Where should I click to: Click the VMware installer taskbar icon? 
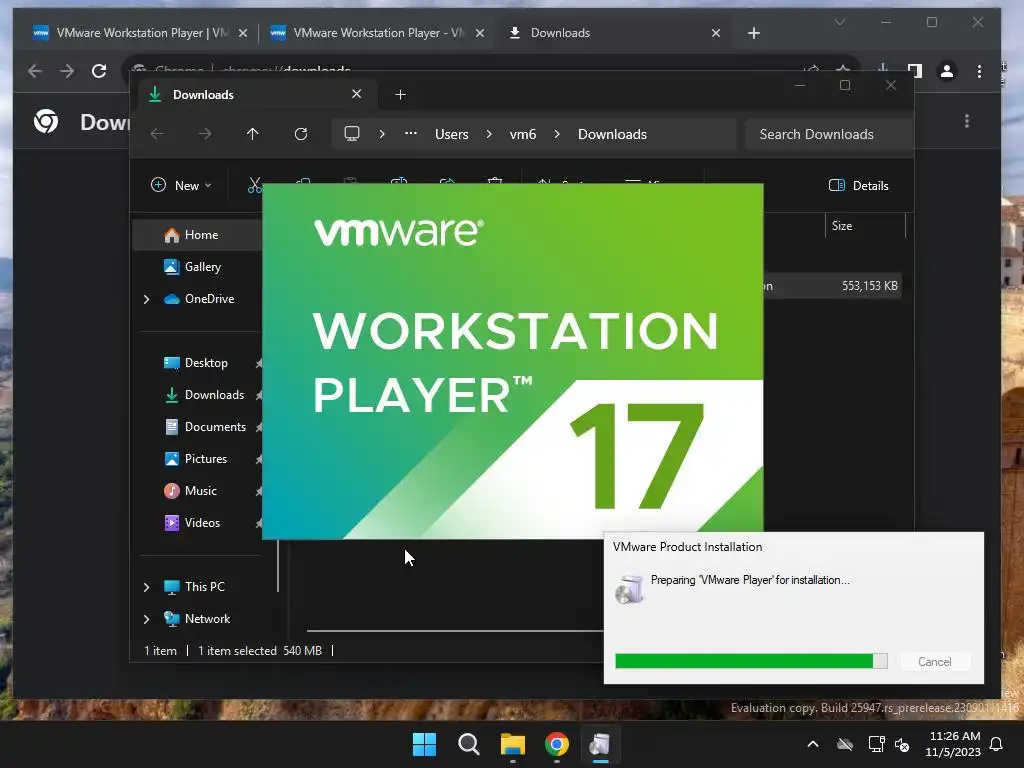click(600, 744)
